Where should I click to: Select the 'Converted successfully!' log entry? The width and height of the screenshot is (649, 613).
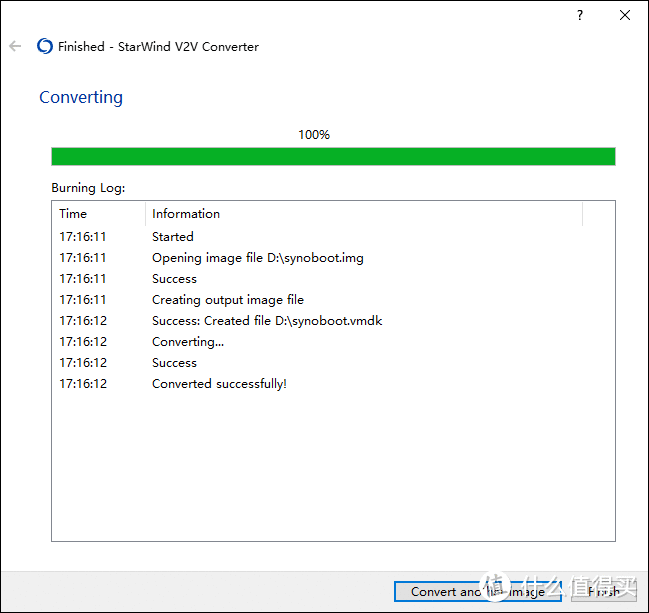(219, 384)
